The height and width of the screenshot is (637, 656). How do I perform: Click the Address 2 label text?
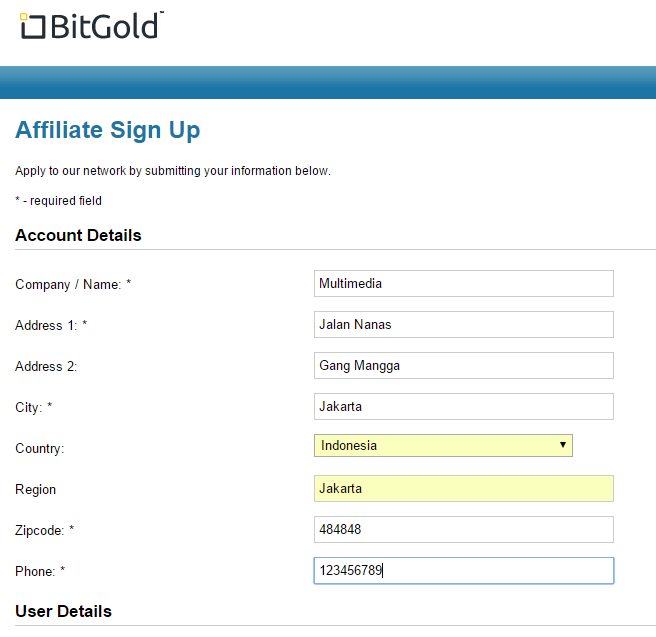(46, 367)
